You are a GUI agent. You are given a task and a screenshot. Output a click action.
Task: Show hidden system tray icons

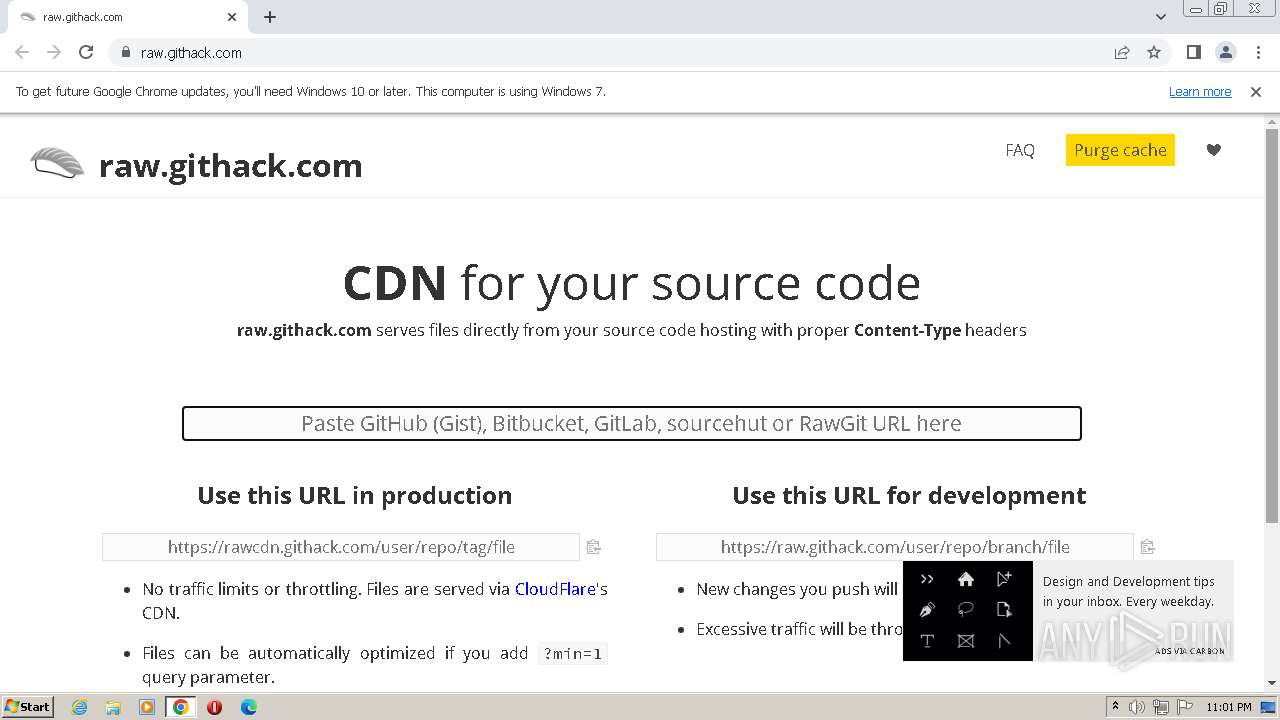(1116, 707)
